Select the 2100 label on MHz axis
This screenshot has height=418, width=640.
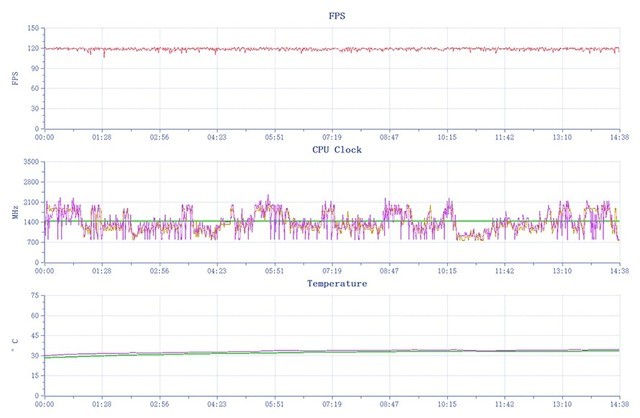click(30, 202)
